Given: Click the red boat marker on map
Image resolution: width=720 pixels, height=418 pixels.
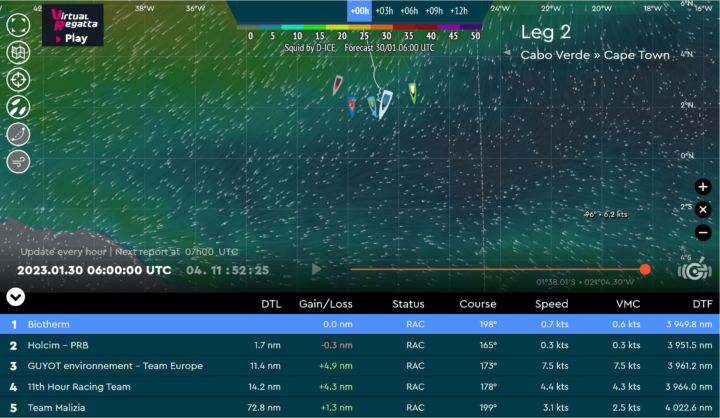Looking at the screenshot, I should click(x=338, y=85).
